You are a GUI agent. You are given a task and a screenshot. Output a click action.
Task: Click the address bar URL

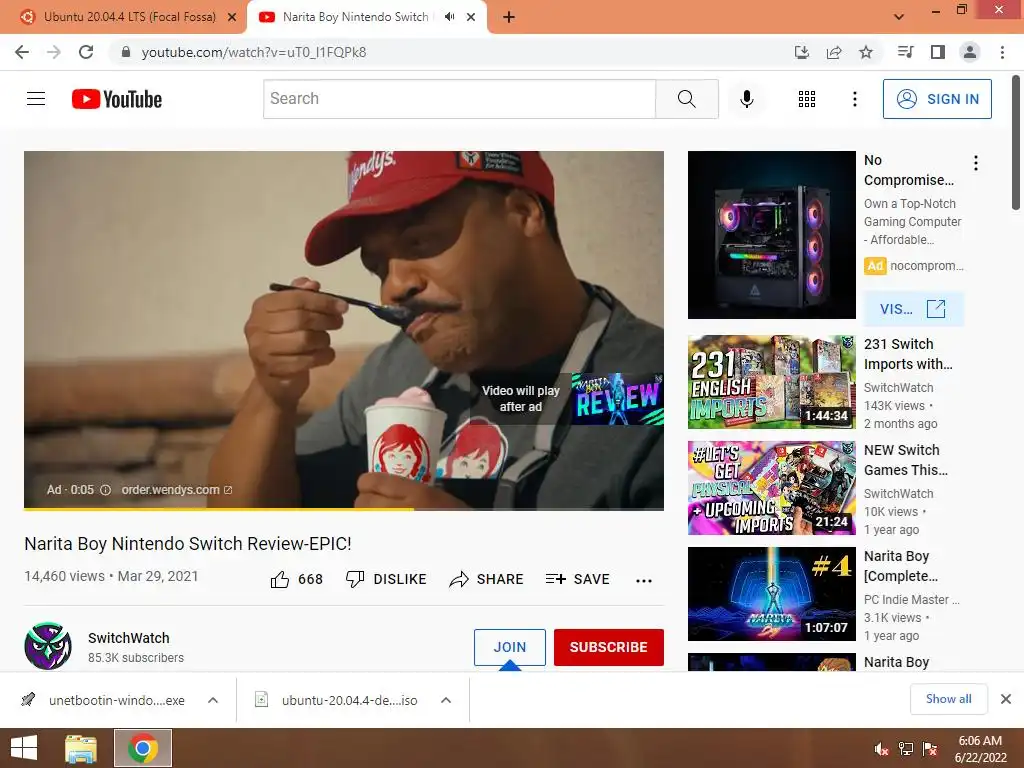[x=254, y=52]
